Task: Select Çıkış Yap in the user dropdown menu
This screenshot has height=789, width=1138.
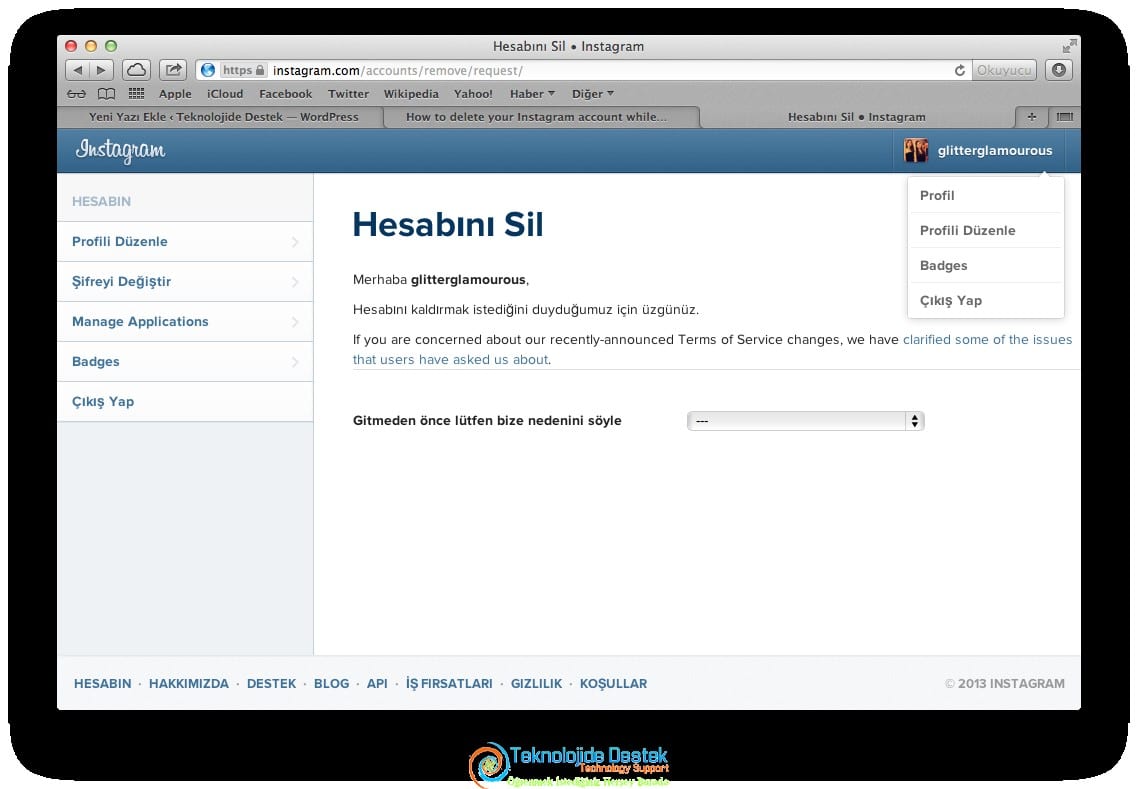Action: [x=951, y=301]
